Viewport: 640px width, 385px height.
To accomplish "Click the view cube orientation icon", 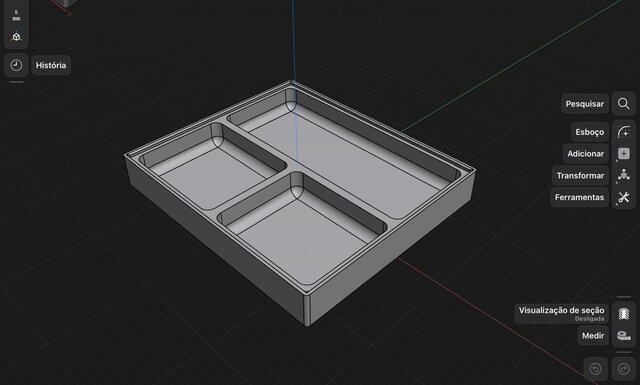I will click(16, 37).
